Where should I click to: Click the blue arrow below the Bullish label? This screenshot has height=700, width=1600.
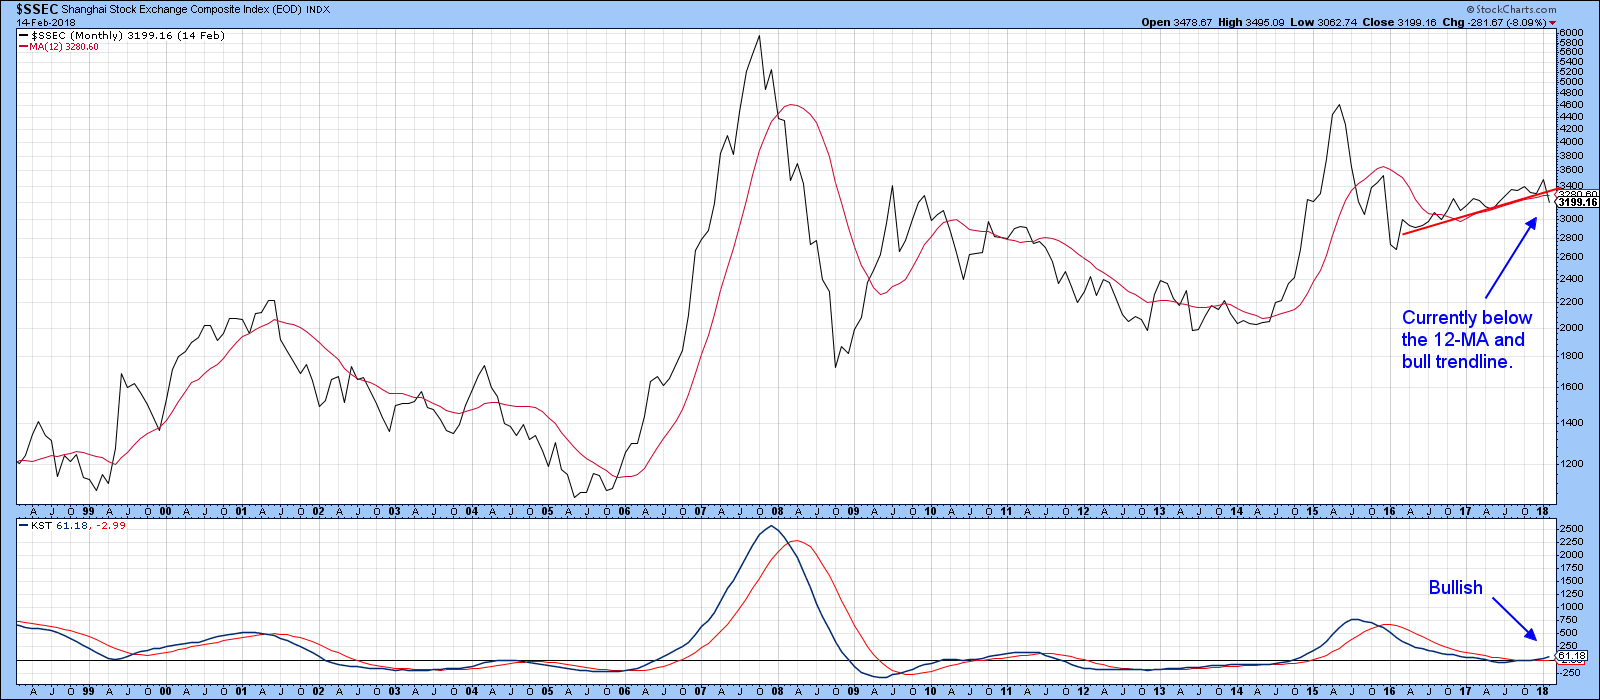pos(1514,618)
